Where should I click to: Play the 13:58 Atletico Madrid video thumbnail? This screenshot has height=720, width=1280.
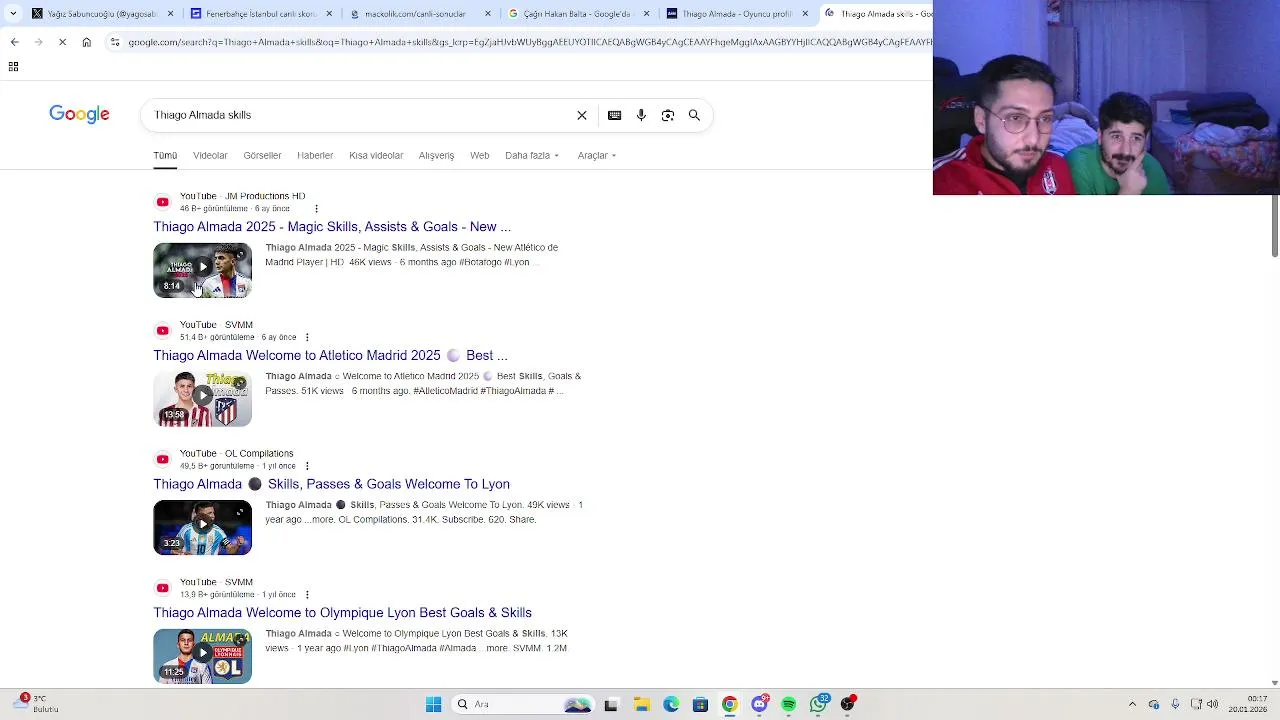tap(202, 399)
